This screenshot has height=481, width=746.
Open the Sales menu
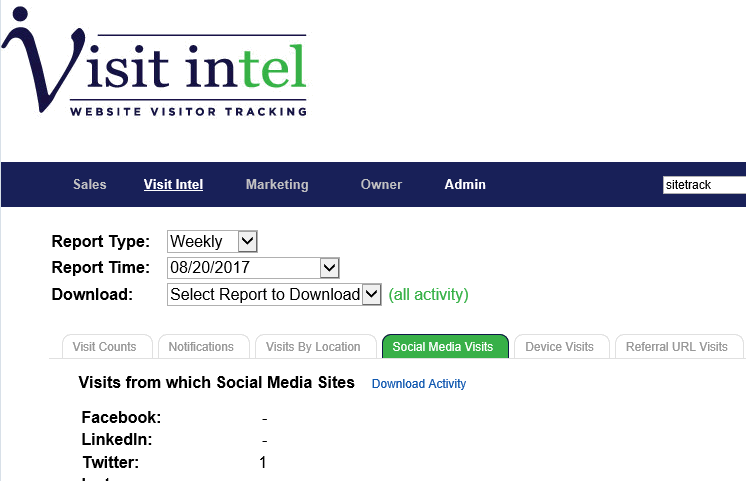(x=89, y=185)
